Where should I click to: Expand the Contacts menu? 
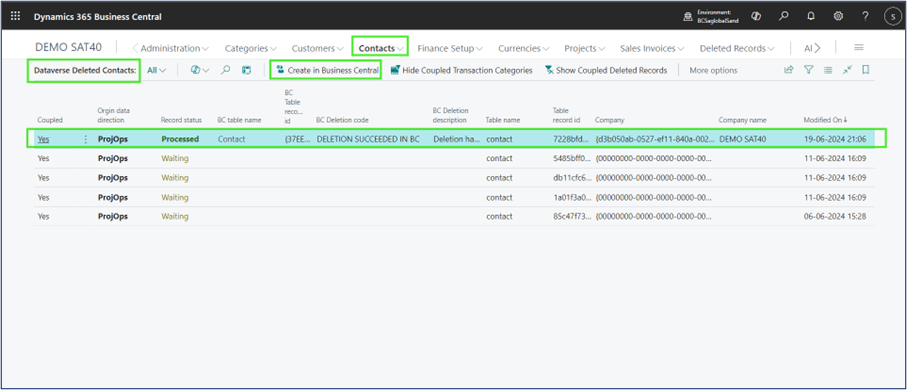click(381, 48)
